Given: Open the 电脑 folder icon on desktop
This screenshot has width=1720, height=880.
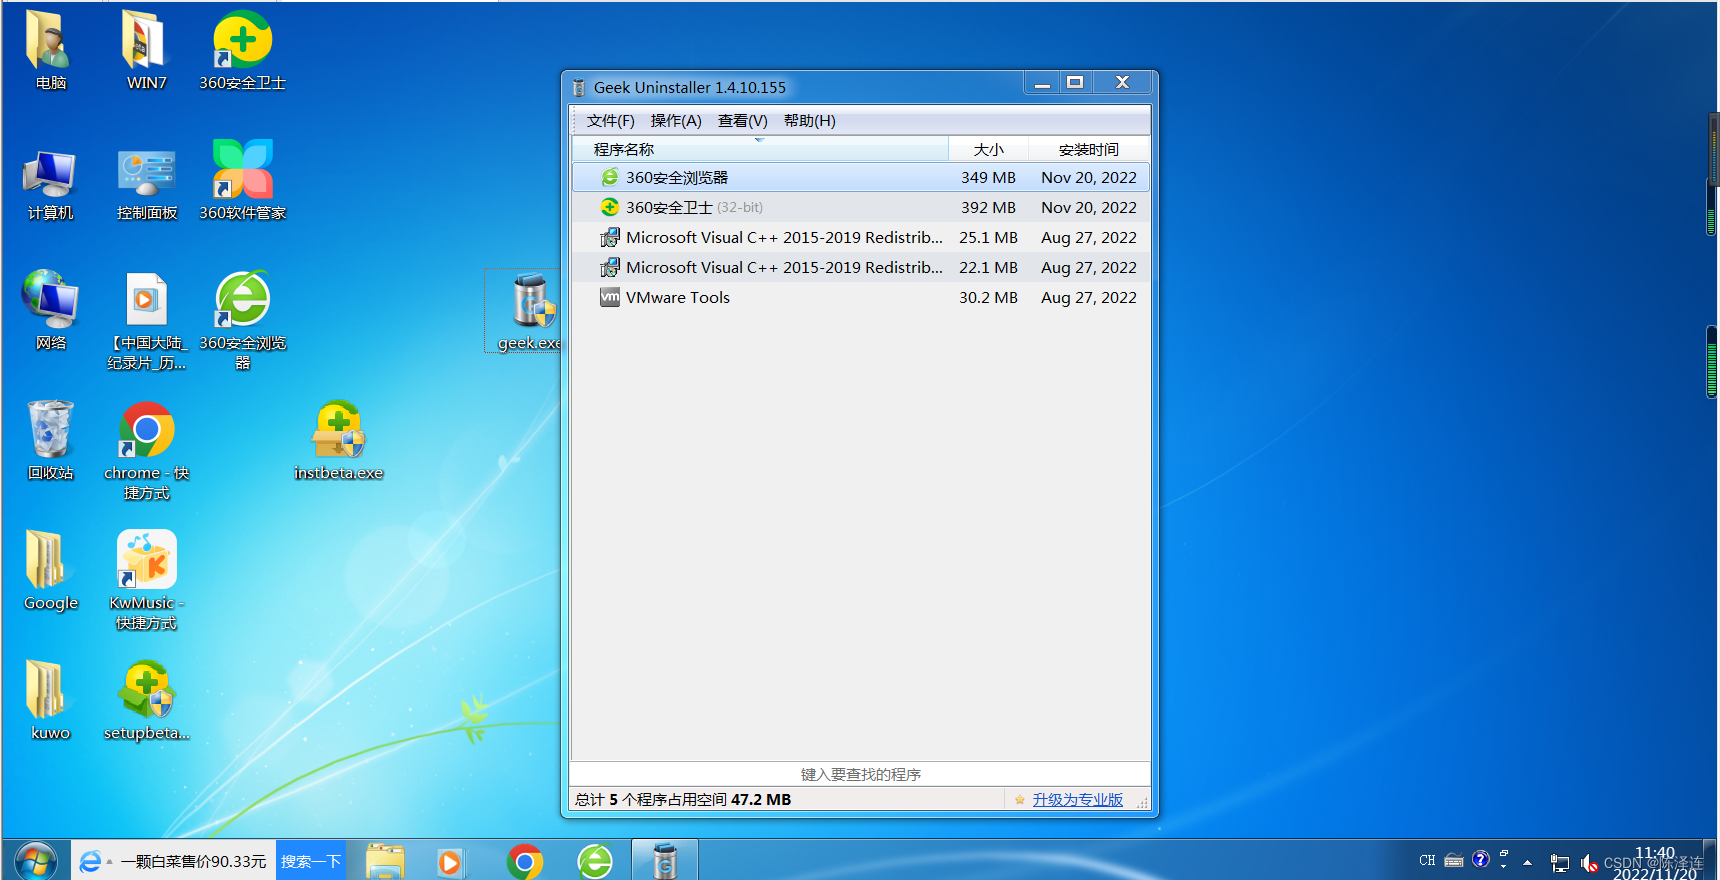Looking at the screenshot, I should pos(50,50).
